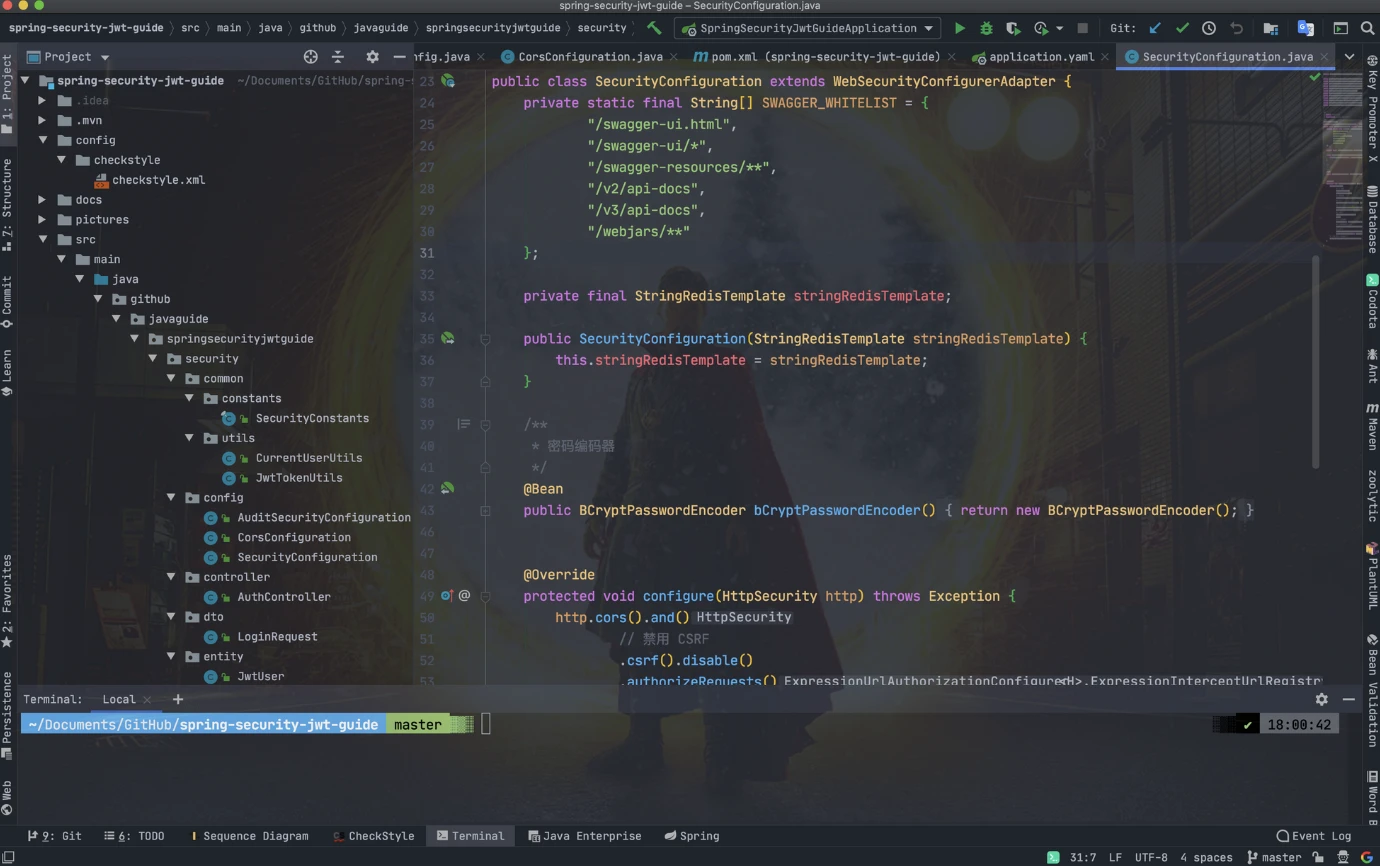Run with profiler icon
The image size is (1380, 866).
pyautogui.click(x=1041, y=28)
